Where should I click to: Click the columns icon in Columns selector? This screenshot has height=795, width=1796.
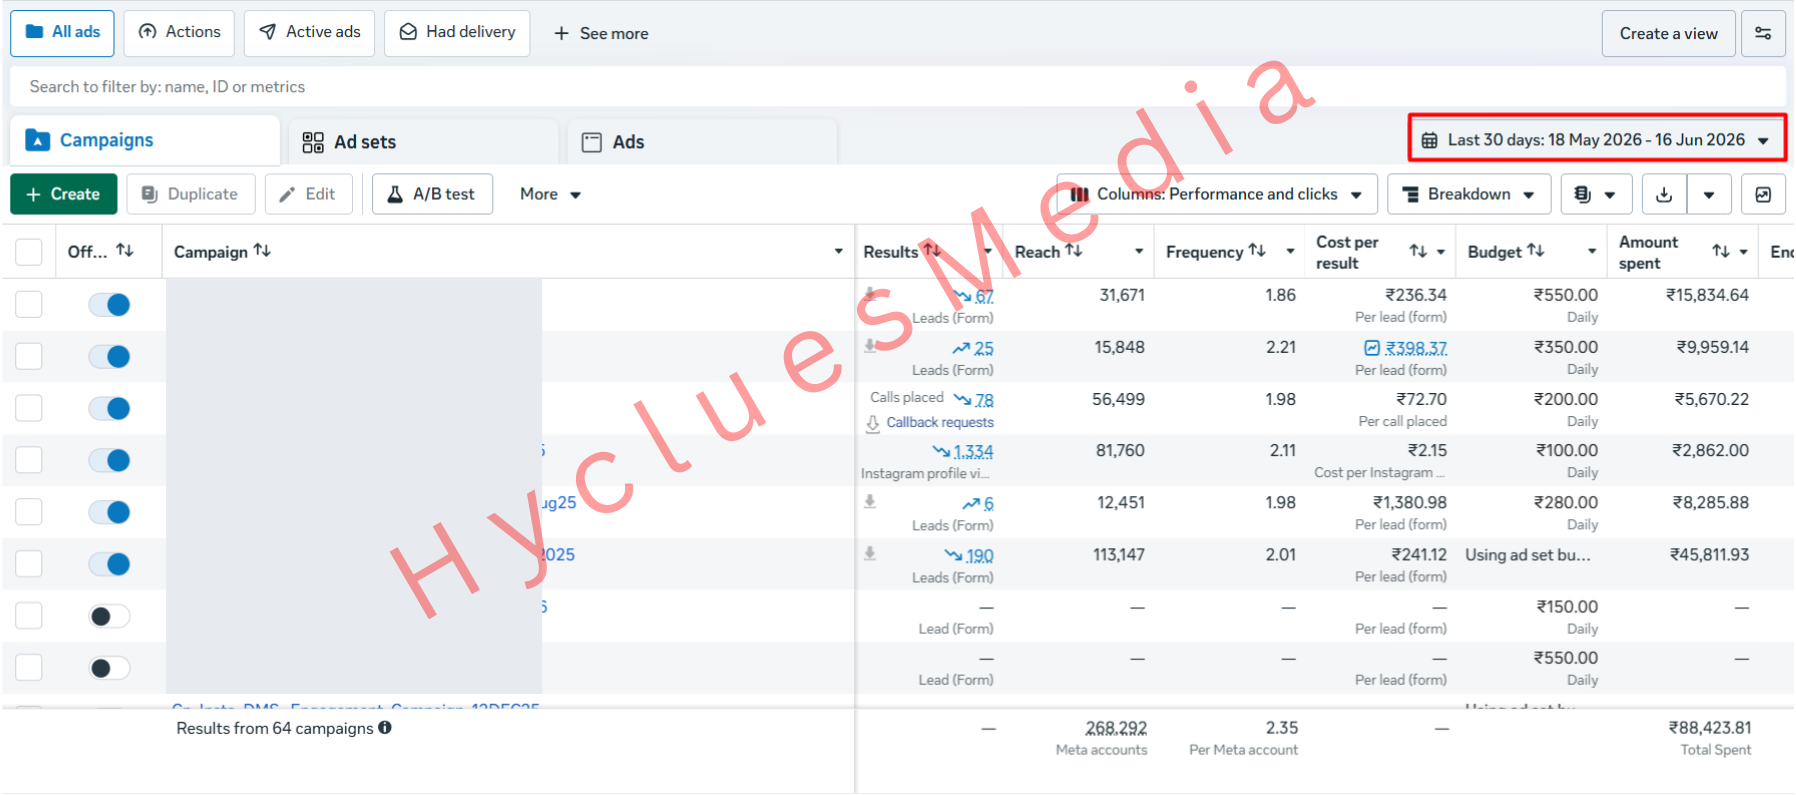pos(1080,194)
